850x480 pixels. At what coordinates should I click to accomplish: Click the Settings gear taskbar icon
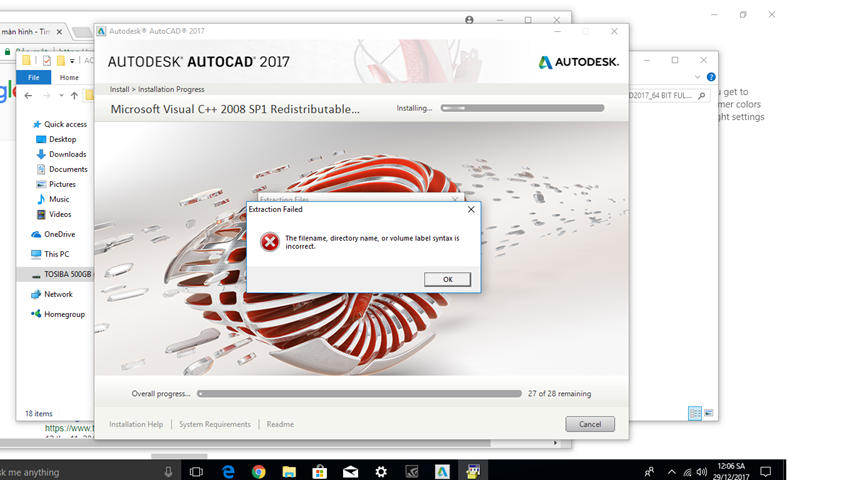[381, 471]
